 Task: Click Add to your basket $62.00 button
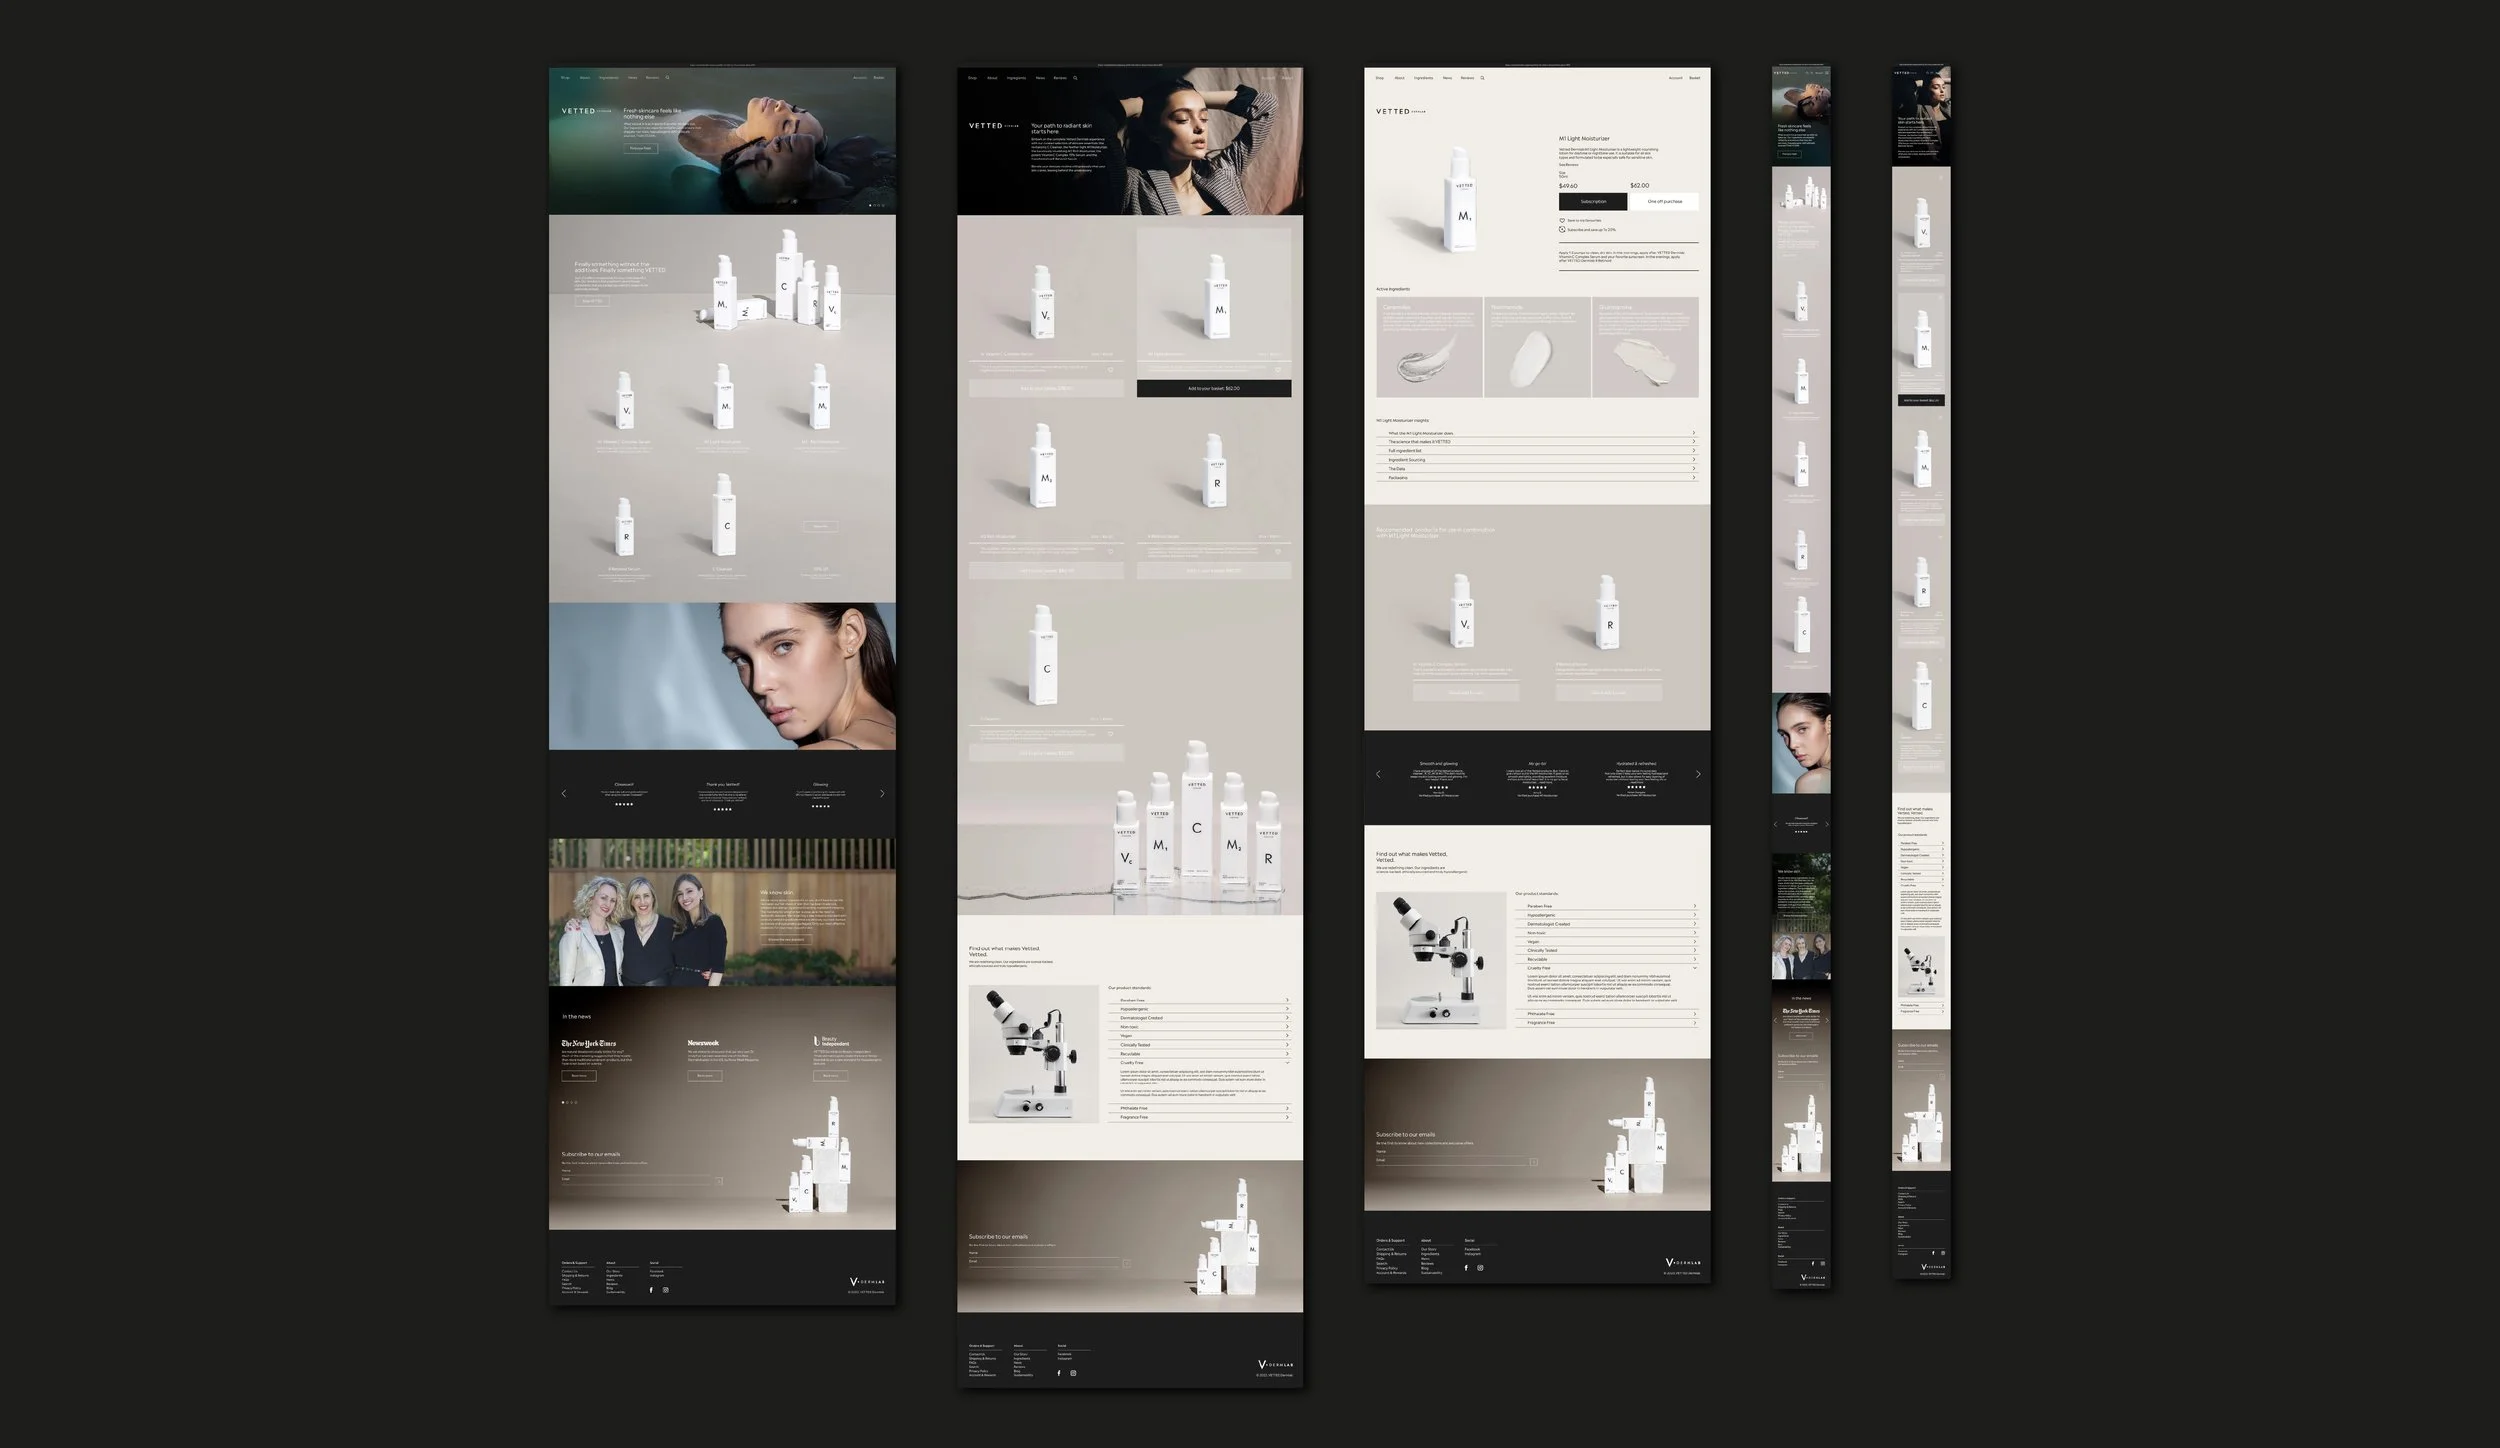click(x=1213, y=388)
